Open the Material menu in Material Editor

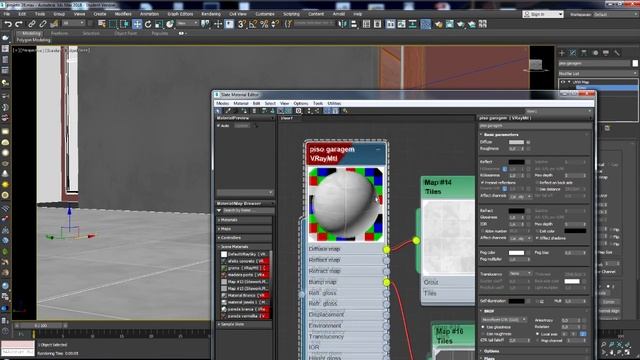(x=241, y=104)
